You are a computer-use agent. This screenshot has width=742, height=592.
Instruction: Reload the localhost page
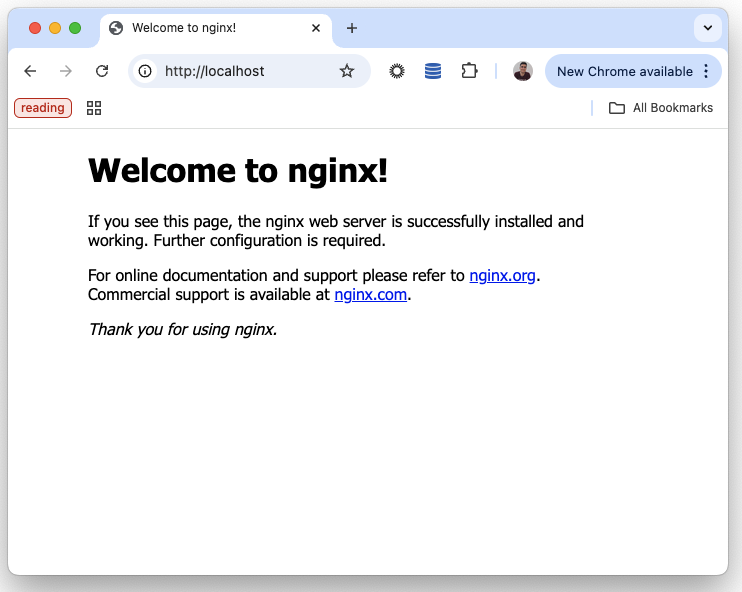102,71
